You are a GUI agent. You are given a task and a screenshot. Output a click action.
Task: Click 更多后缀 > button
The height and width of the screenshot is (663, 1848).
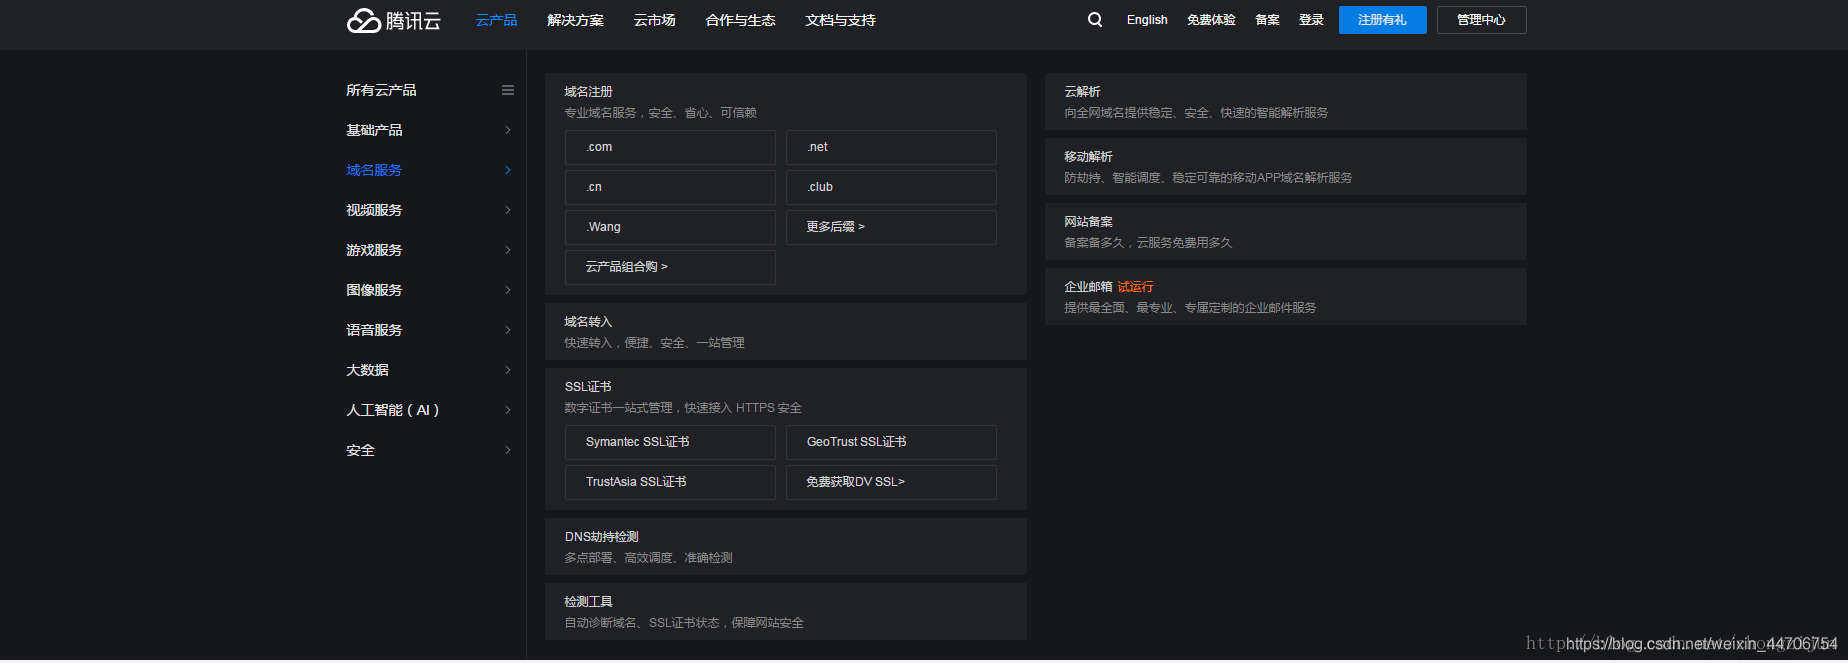point(891,227)
